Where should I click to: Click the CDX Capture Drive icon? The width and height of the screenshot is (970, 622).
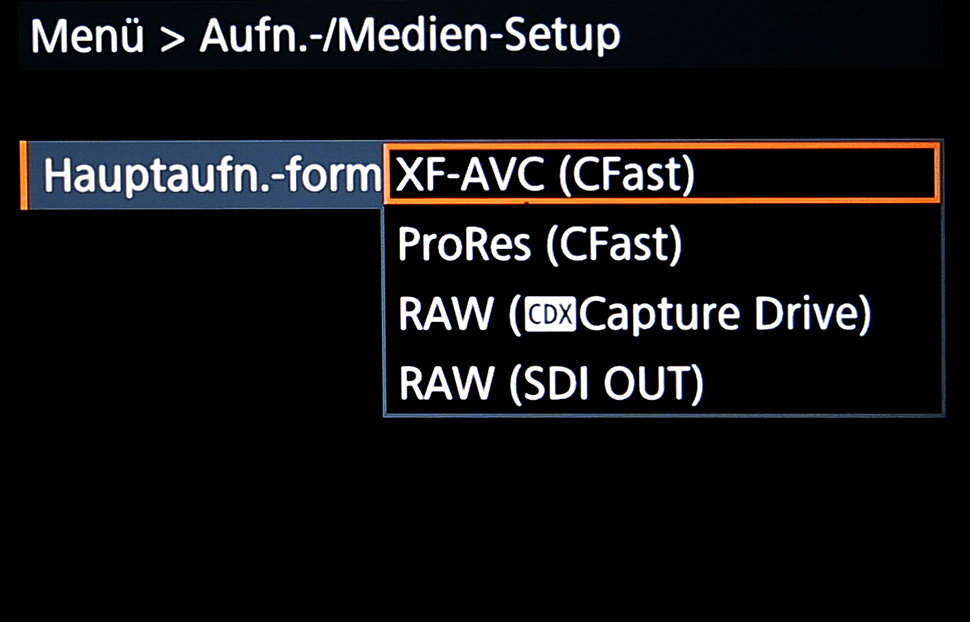pyautogui.click(x=550, y=314)
